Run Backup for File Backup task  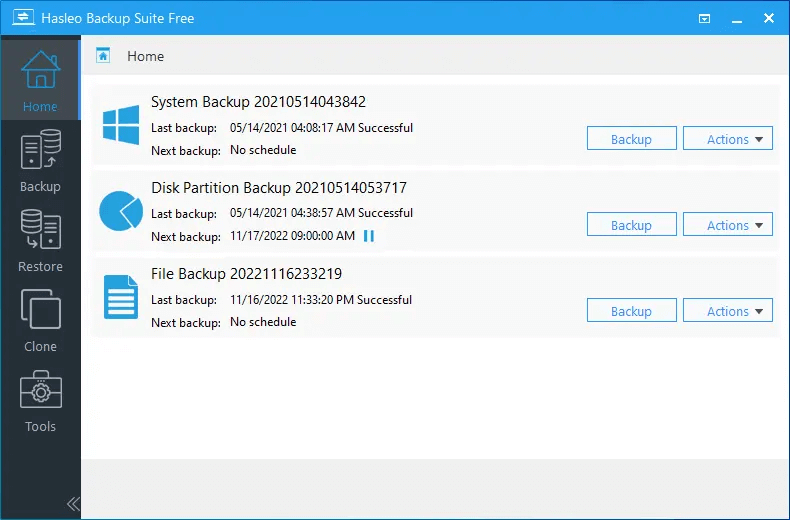tap(631, 311)
